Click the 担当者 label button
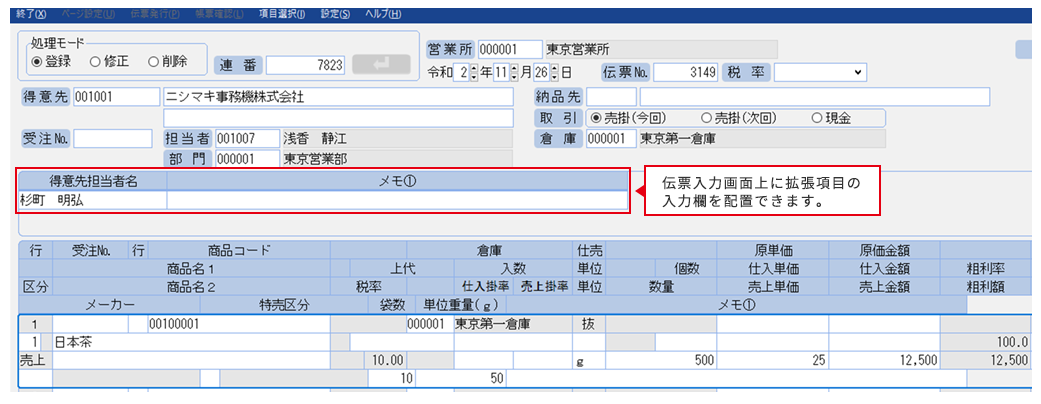Viewport: 1041px width, 404px height. point(188,138)
